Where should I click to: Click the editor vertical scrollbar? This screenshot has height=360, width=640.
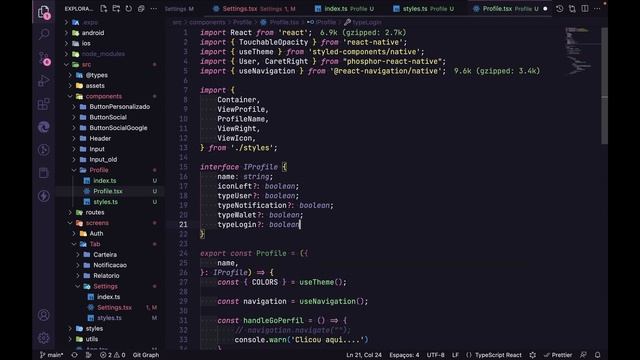(604, 86)
